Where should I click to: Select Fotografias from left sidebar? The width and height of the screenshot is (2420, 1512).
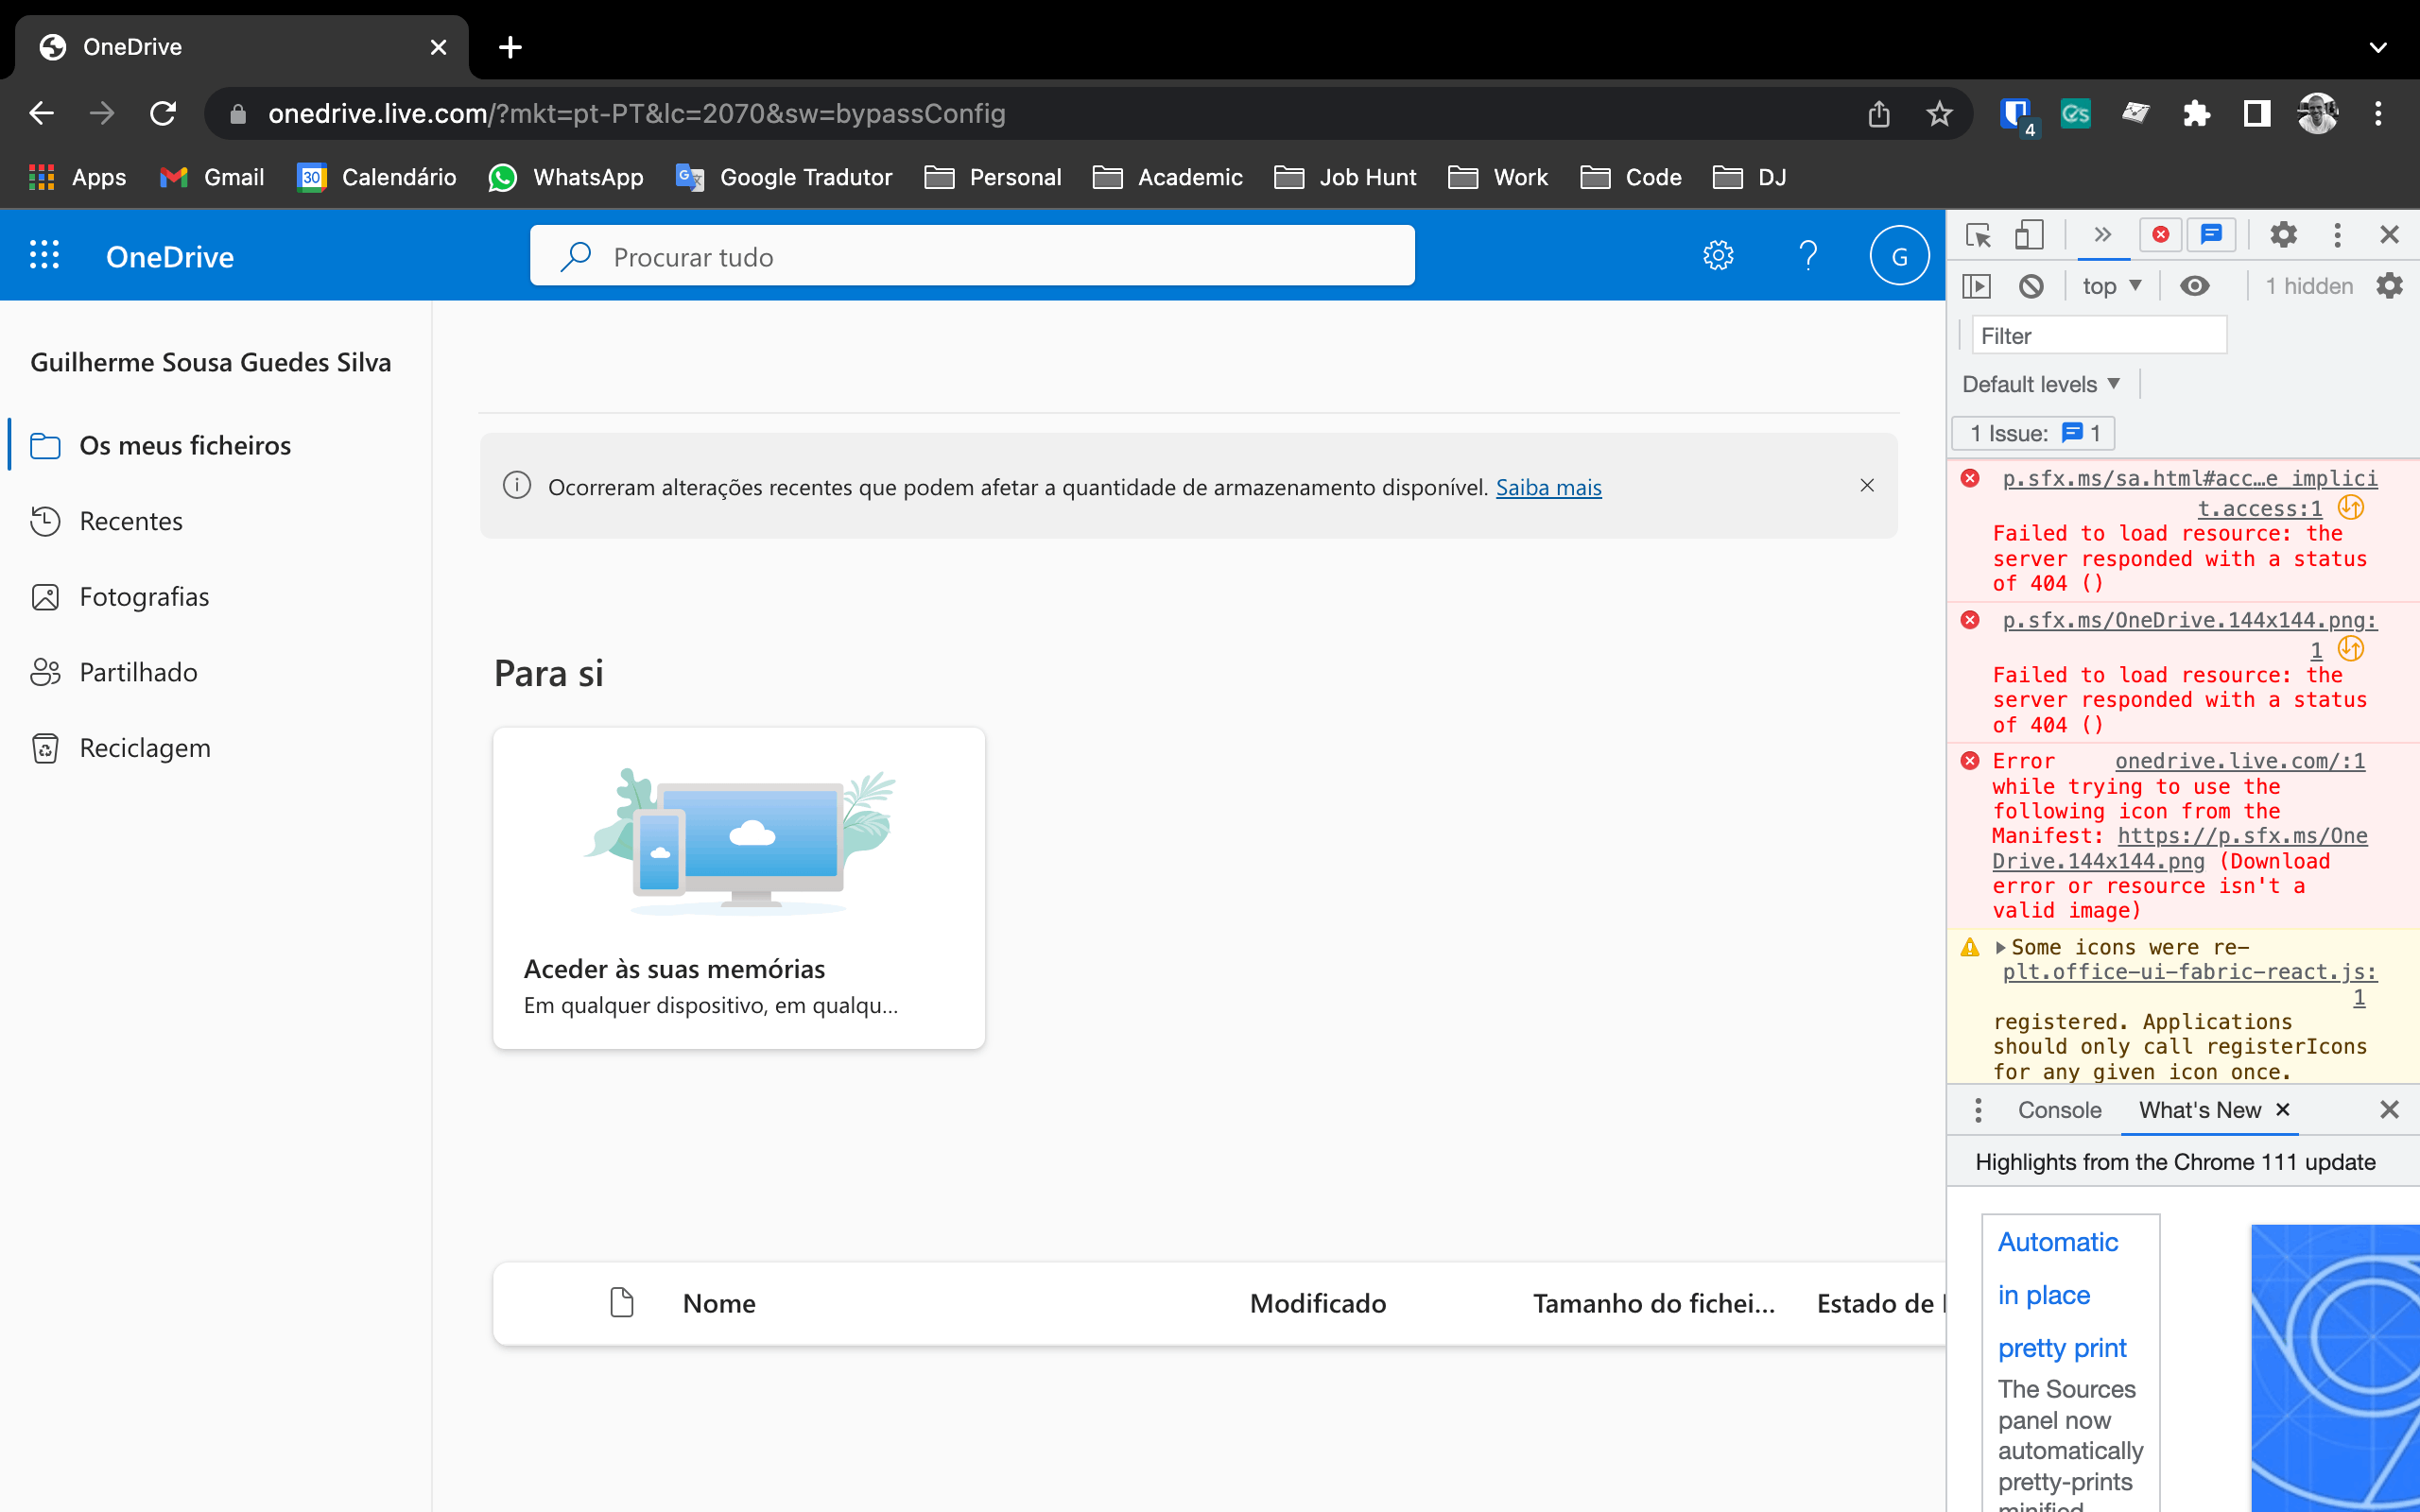click(x=143, y=595)
